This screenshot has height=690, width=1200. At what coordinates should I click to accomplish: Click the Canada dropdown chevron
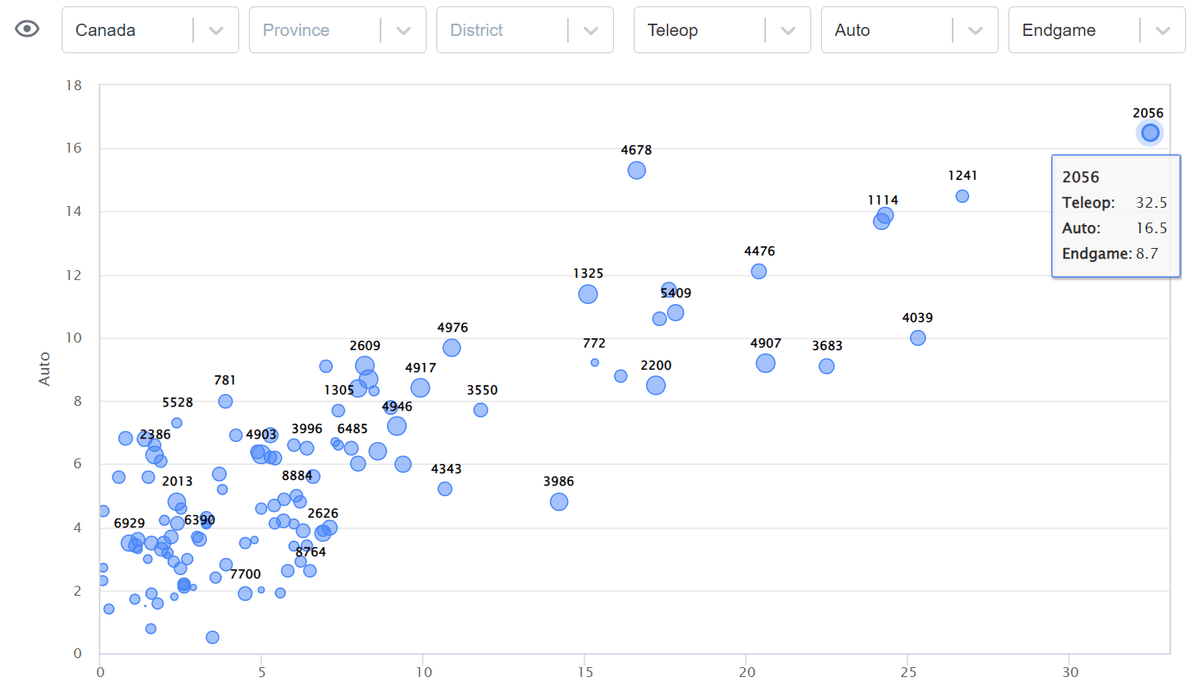(215, 29)
